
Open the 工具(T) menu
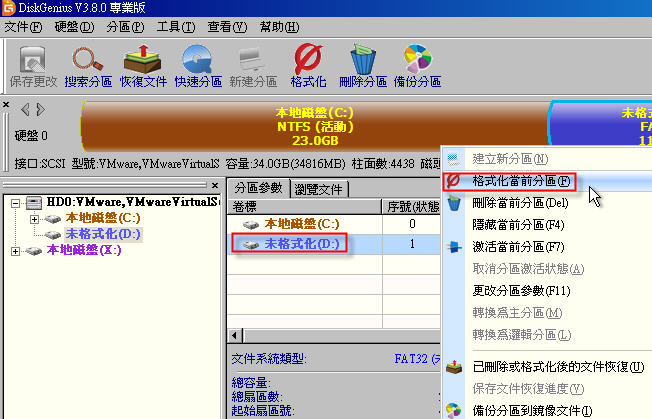click(x=176, y=27)
